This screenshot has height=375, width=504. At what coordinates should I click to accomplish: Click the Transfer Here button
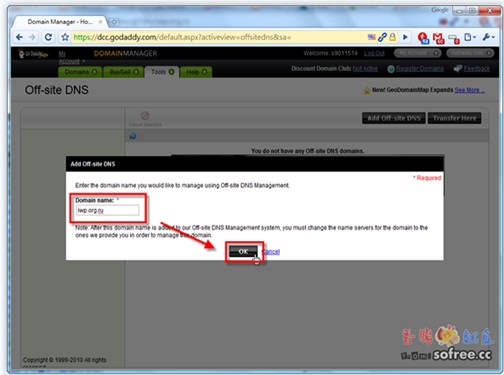(454, 118)
